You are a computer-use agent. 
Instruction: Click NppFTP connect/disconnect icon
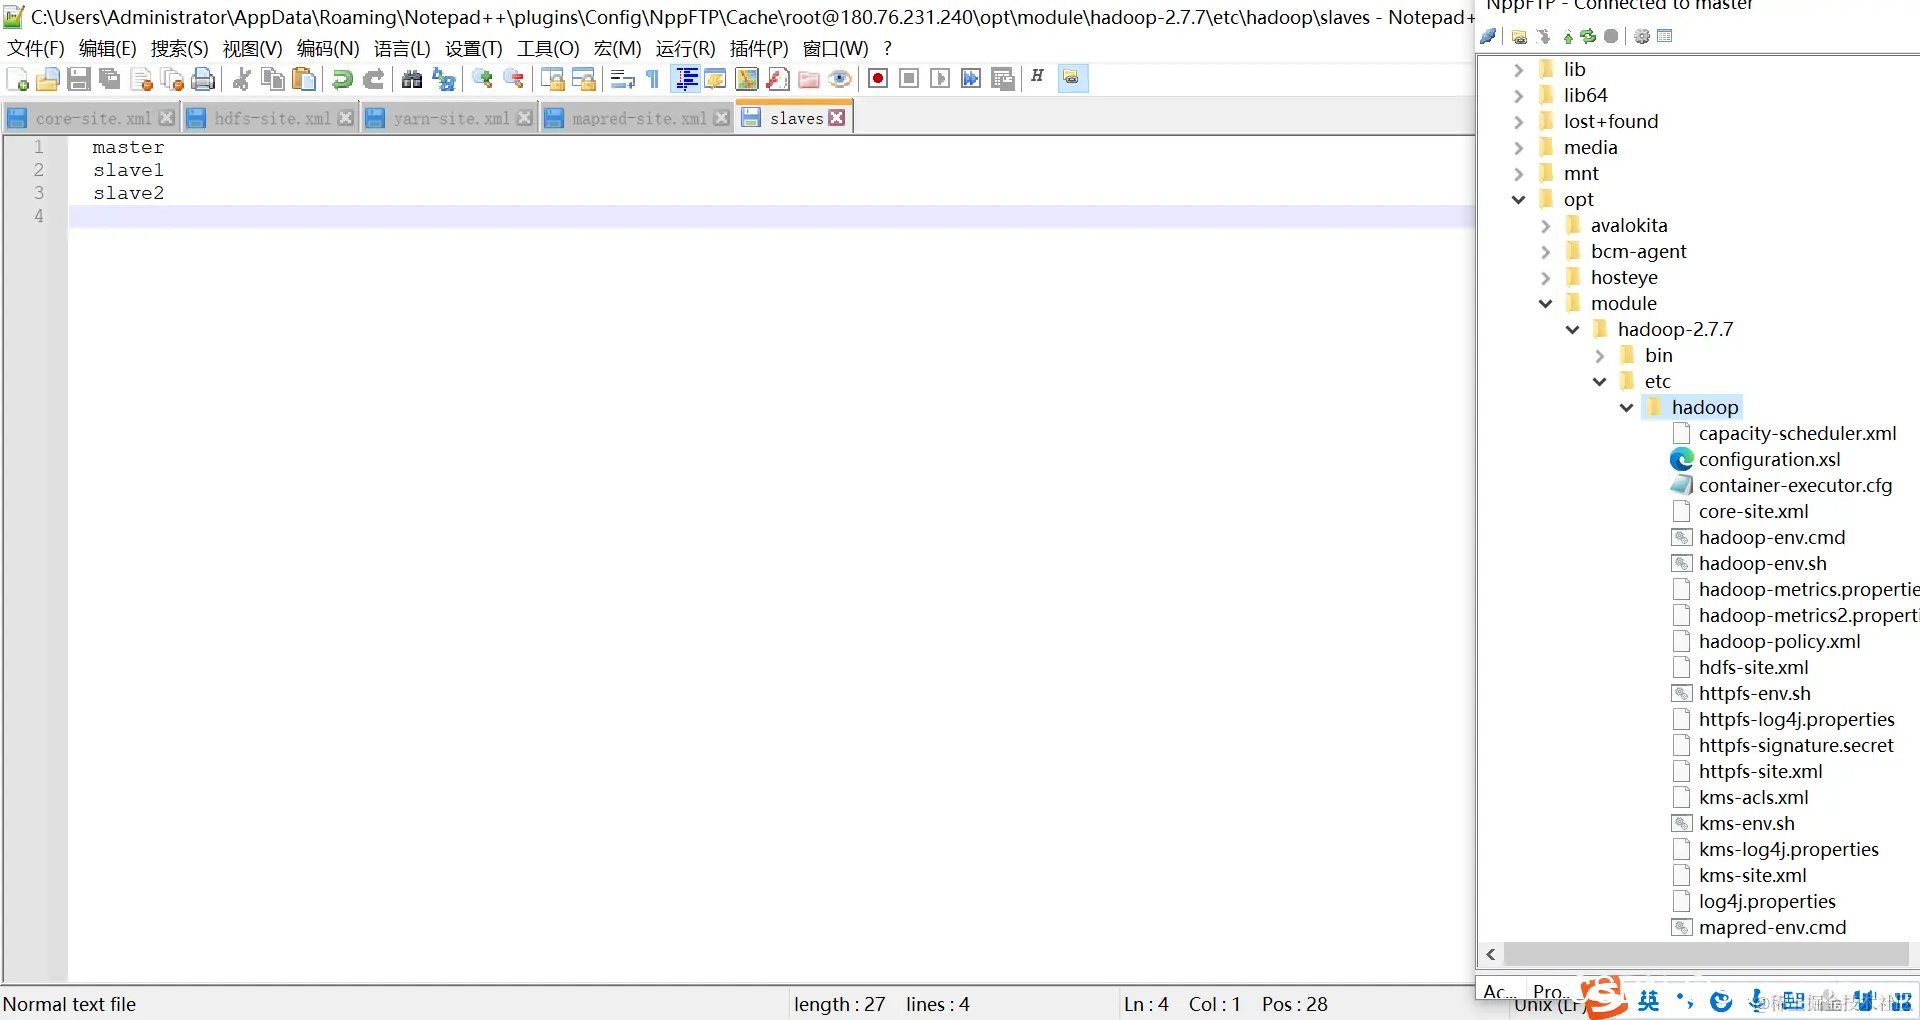coord(1488,36)
